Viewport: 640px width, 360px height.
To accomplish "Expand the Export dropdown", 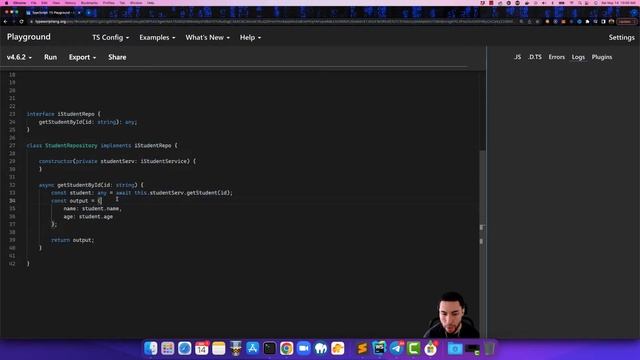I will (82, 57).
